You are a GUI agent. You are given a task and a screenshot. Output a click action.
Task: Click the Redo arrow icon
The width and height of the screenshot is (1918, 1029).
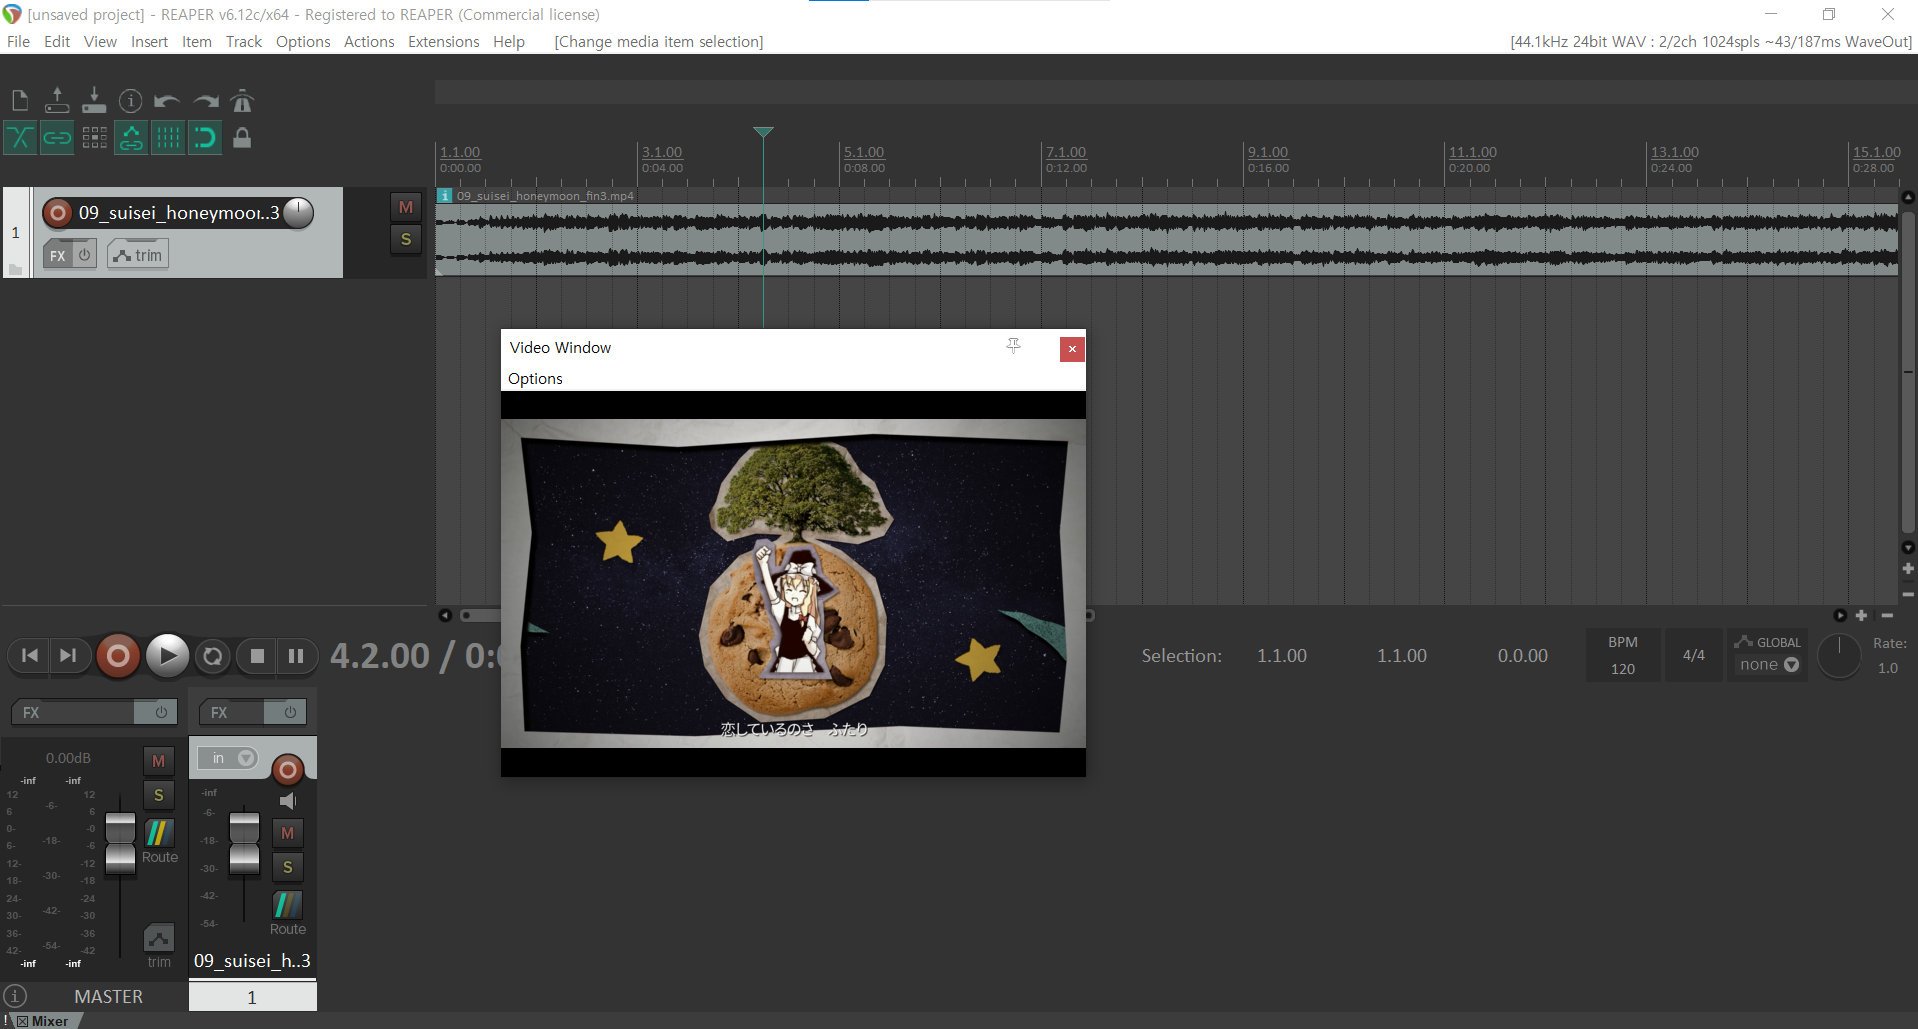pyautogui.click(x=205, y=100)
